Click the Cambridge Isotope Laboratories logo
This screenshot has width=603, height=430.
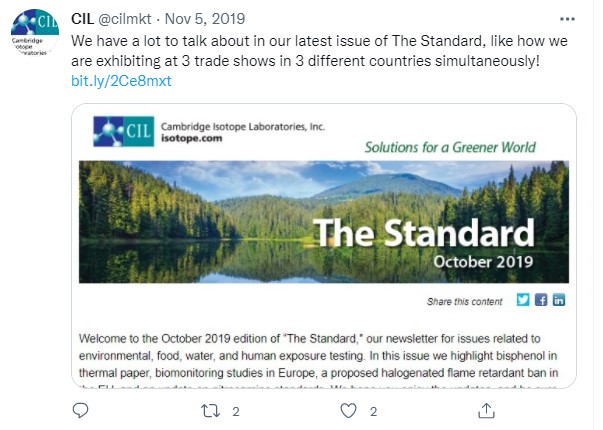[x=122, y=132]
